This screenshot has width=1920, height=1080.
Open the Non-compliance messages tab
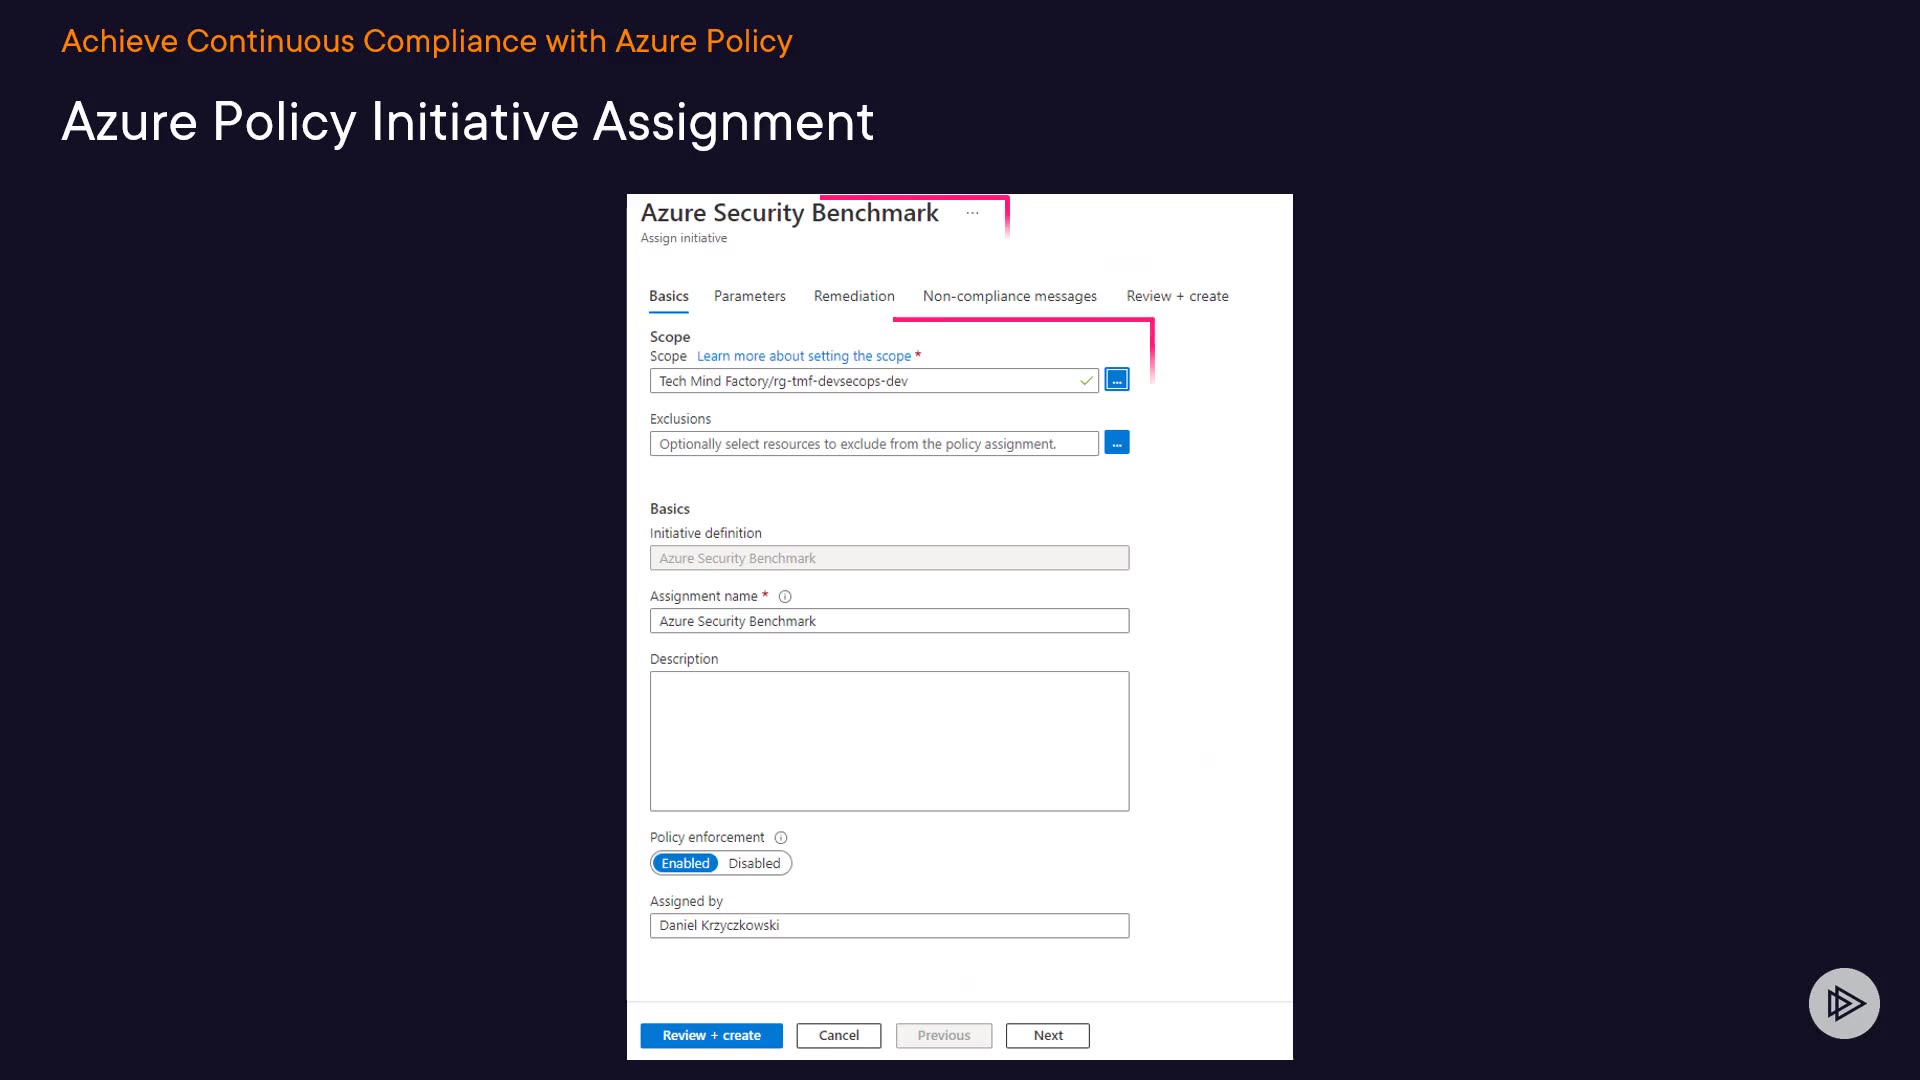click(x=1009, y=296)
